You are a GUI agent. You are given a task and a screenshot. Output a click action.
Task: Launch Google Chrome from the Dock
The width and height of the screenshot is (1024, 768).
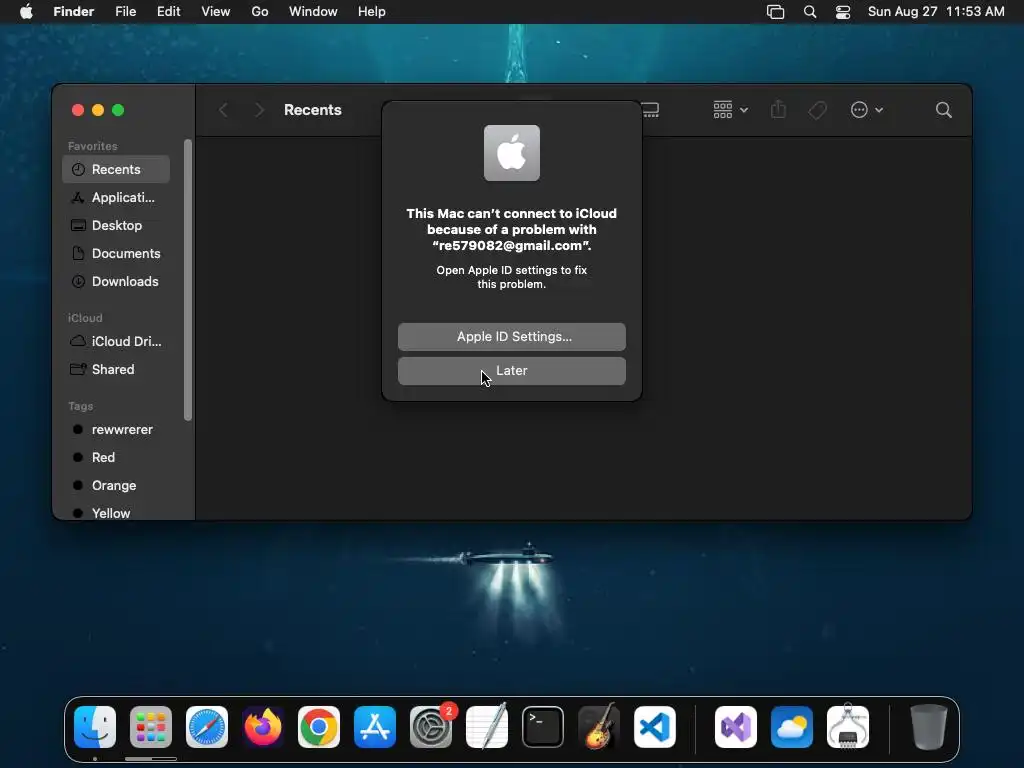319,727
